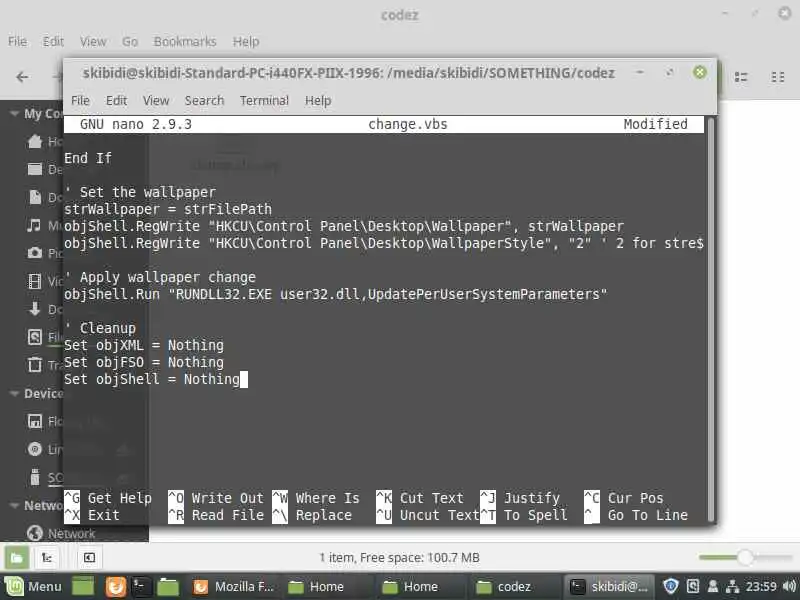Switch file manager to list view

[x=741, y=77]
